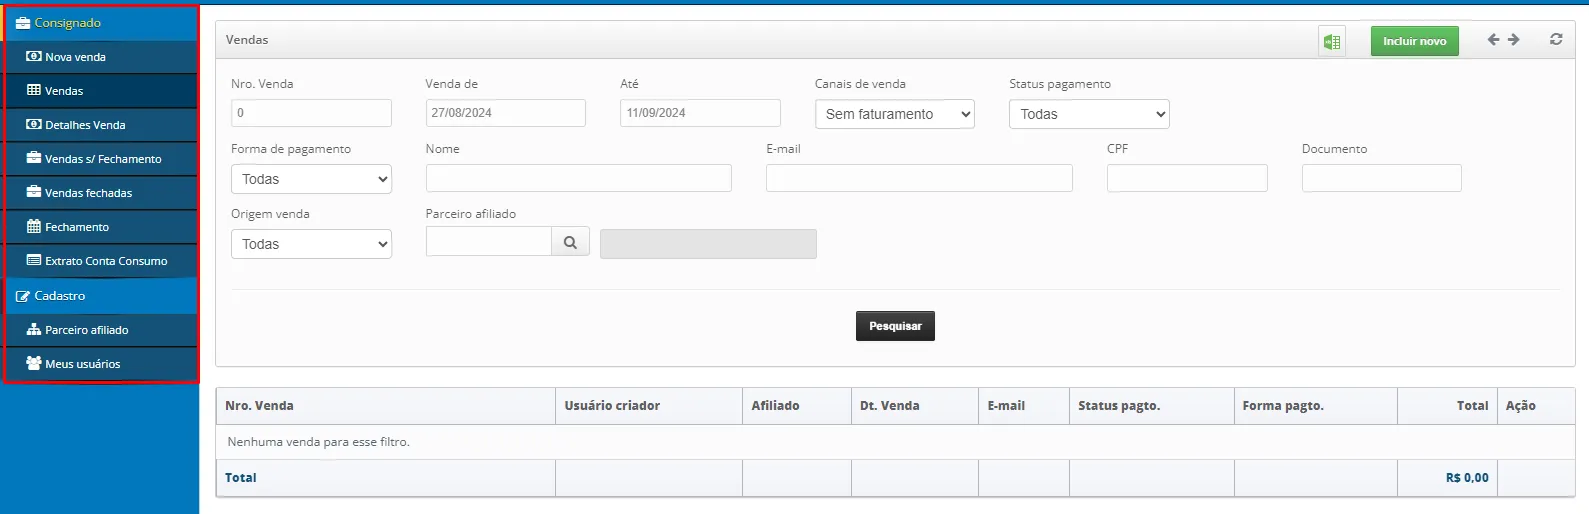The width and height of the screenshot is (1589, 514).
Task: Expand the Canais de venda dropdown
Action: (894, 114)
